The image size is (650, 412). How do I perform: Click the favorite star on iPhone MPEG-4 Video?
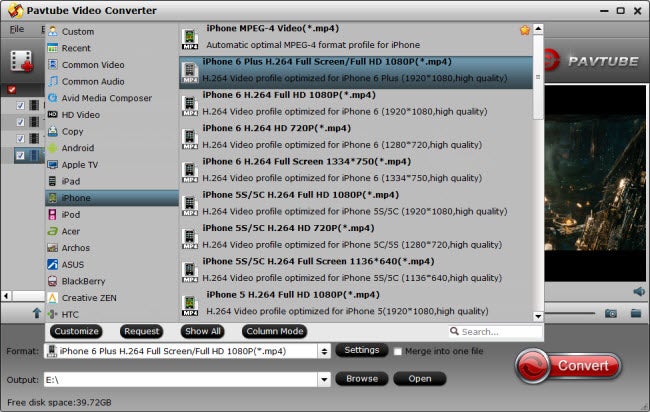click(x=525, y=30)
